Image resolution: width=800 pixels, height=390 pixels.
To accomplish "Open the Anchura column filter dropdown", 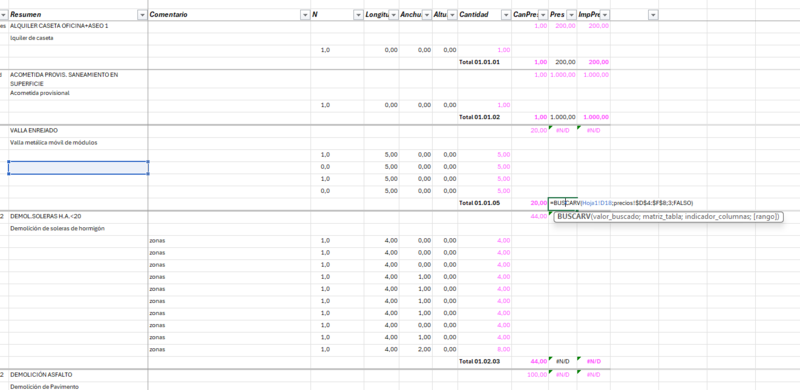I will coord(427,15).
